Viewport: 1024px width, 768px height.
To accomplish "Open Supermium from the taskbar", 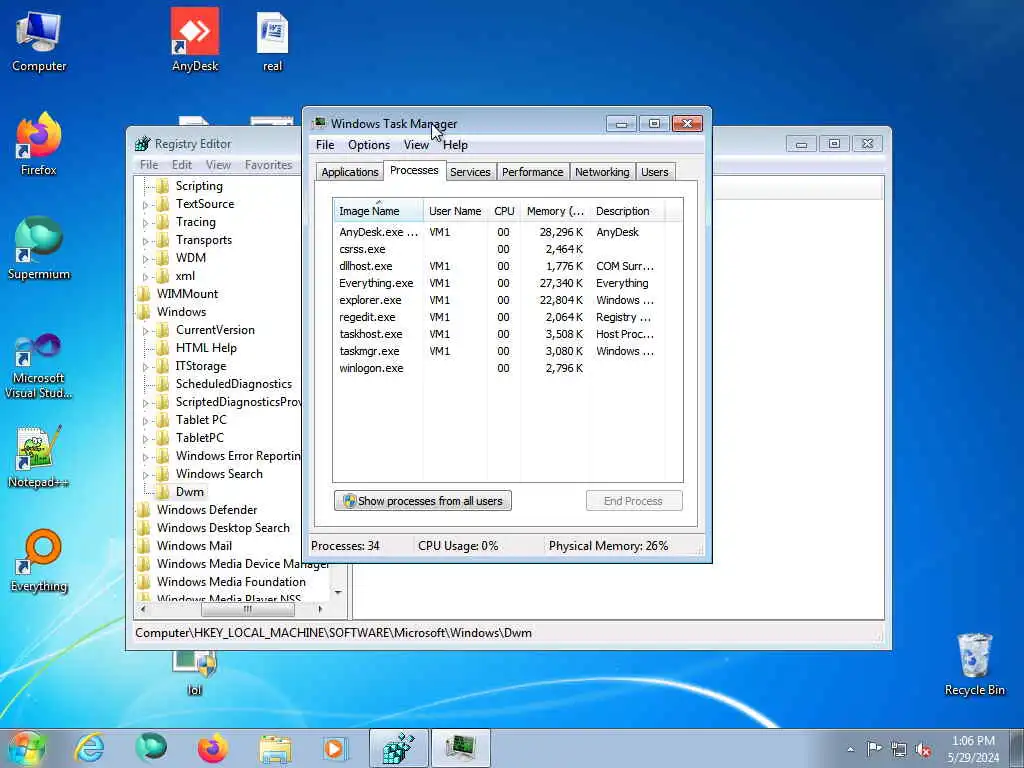I will pyautogui.click(x=151, y=748).
